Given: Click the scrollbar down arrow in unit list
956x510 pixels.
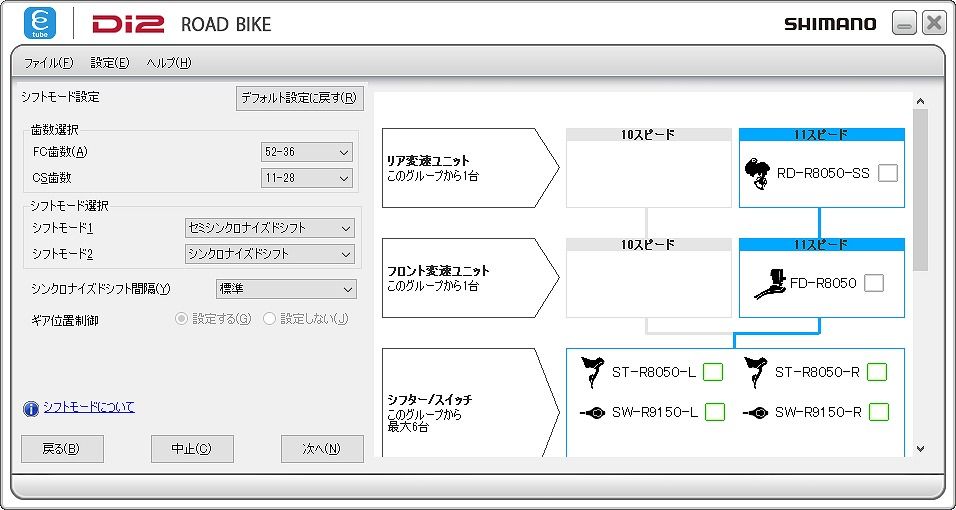Looking at the screenshot, I should [x=921, y=449].
